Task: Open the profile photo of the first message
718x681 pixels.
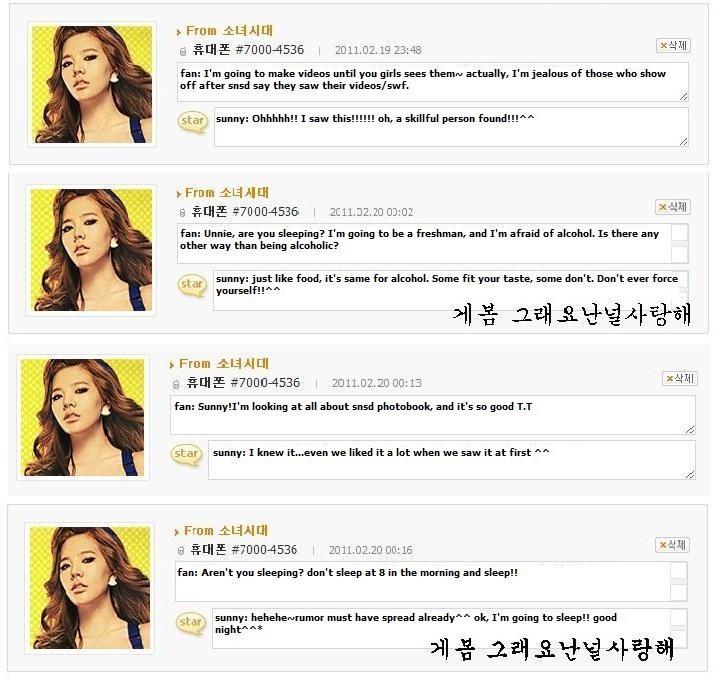Action: click(92, 84)
